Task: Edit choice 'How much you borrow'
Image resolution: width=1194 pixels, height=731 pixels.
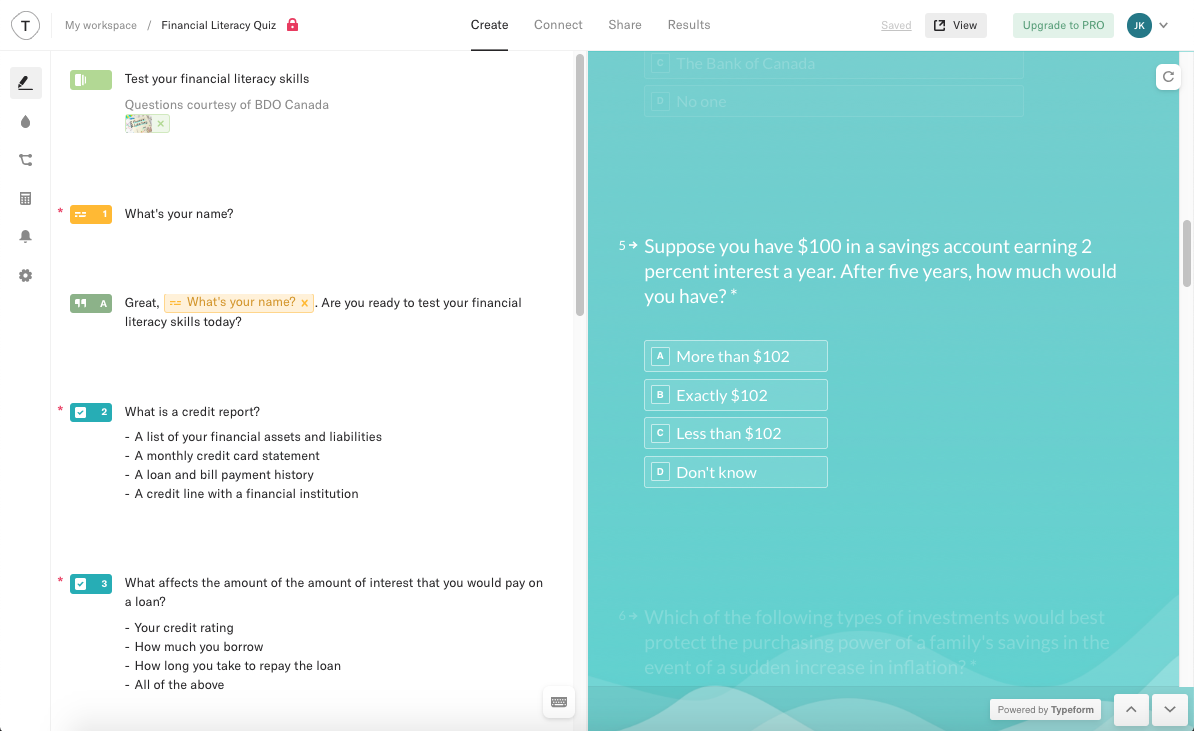Action: pyautogui.click(x=199, y=647)
